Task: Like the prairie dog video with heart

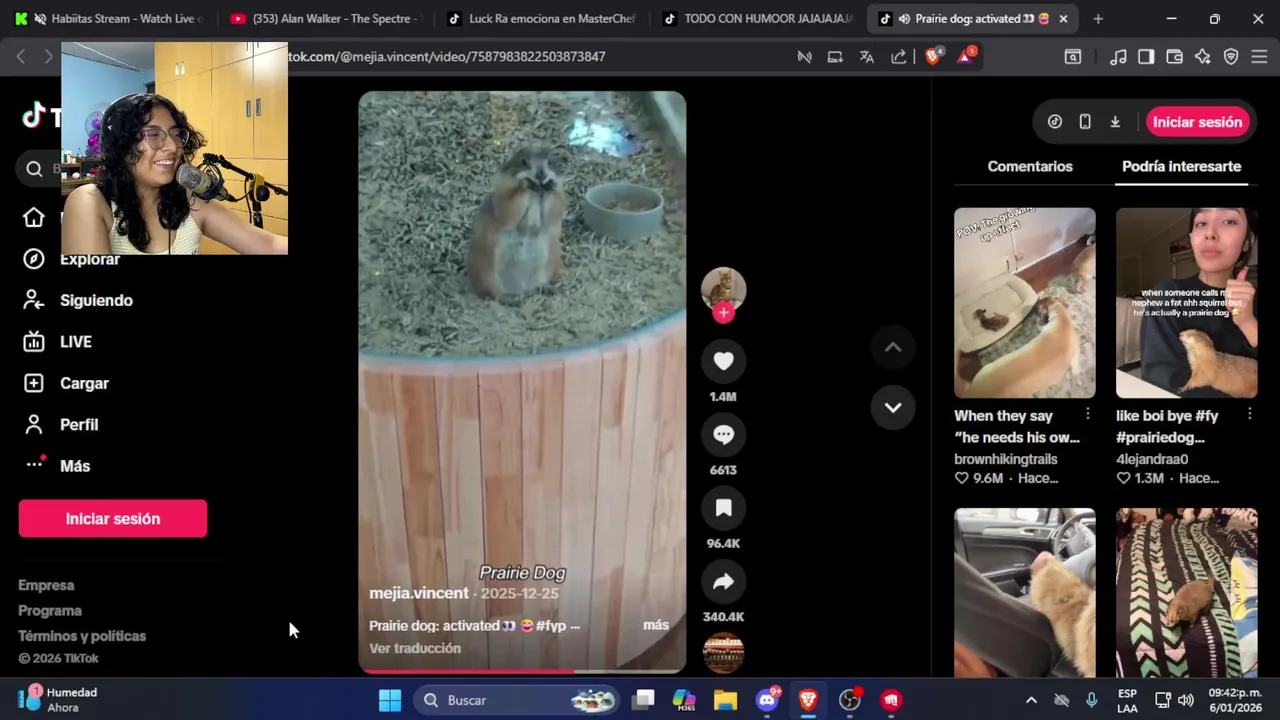Action: pyautogui.click(x=723, y=361)
